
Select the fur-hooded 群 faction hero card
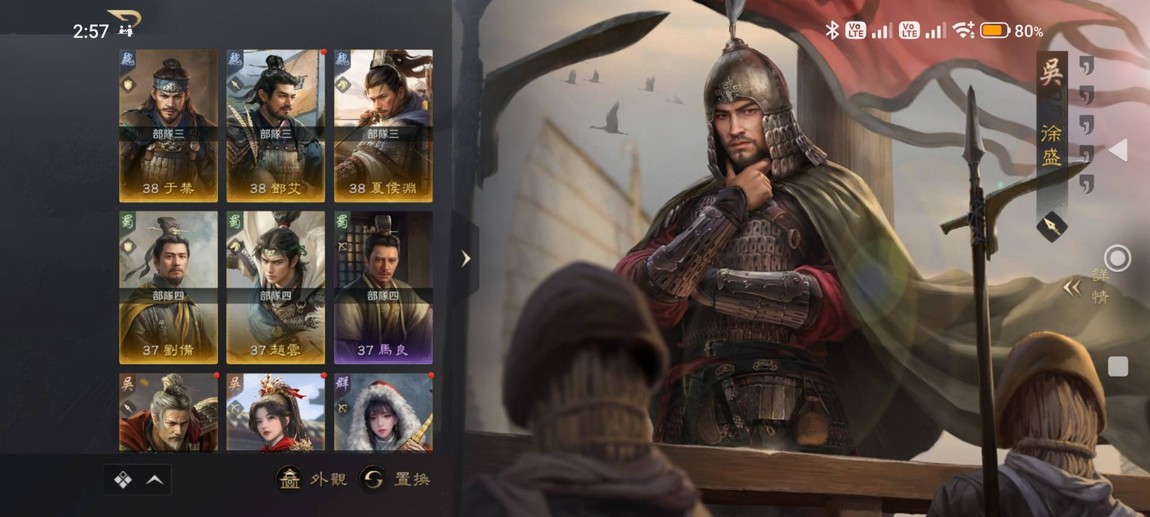coord(383,412)
